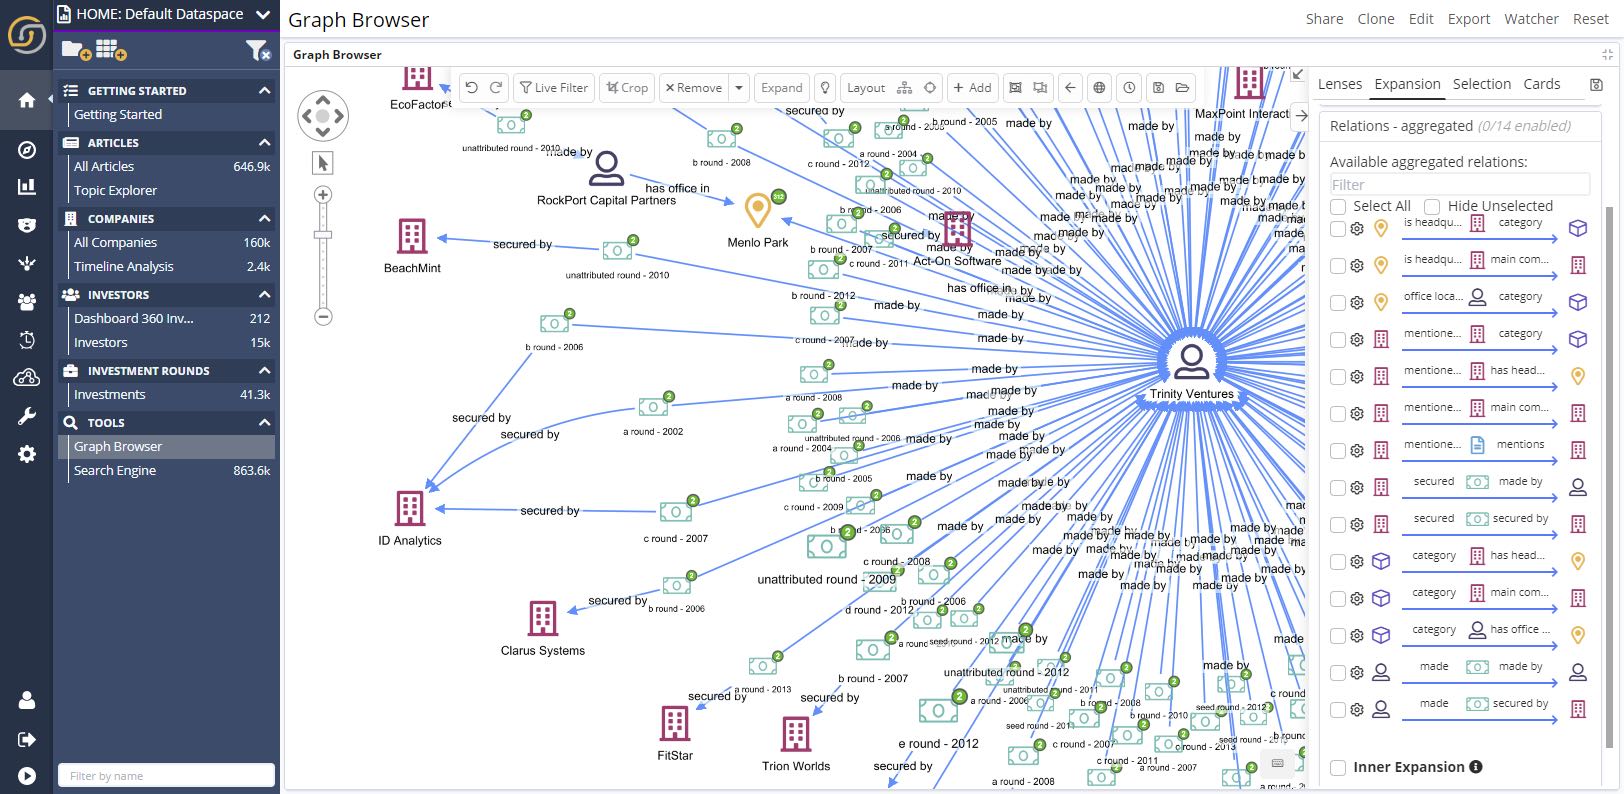Click the Reset link
The image size is (1624, 794).
pyautogui.click(x=1590, y=19)
